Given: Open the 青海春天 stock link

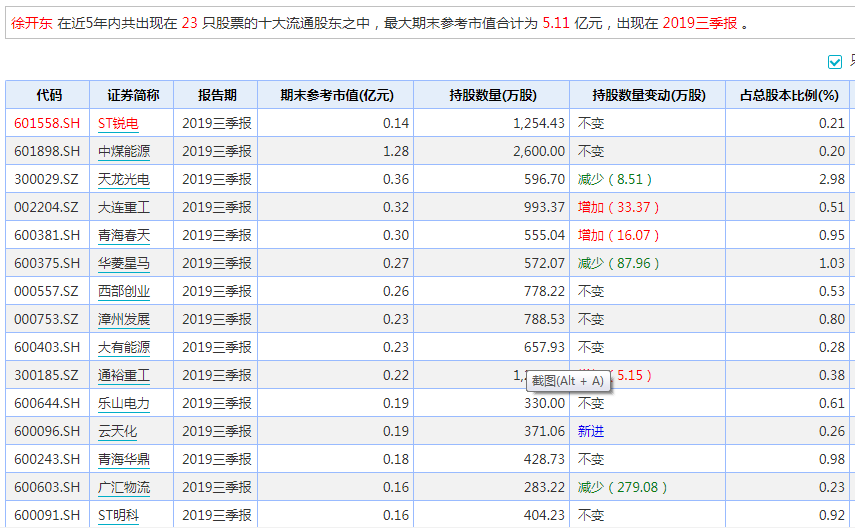Looking at the screenshot, I should tap(124, 235).
